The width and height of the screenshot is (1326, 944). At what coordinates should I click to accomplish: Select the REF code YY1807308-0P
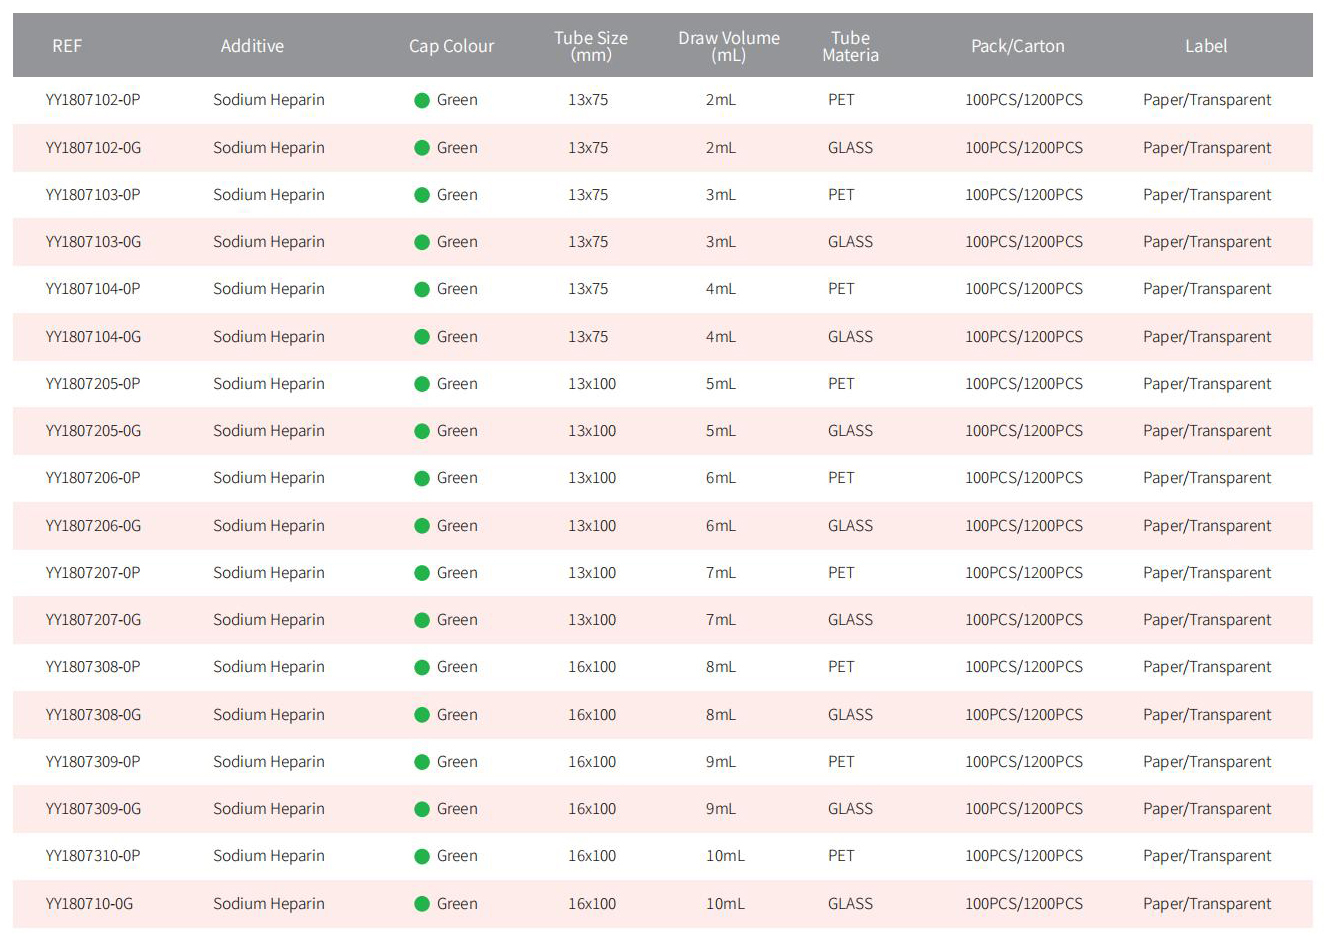(x=93, y=667)
